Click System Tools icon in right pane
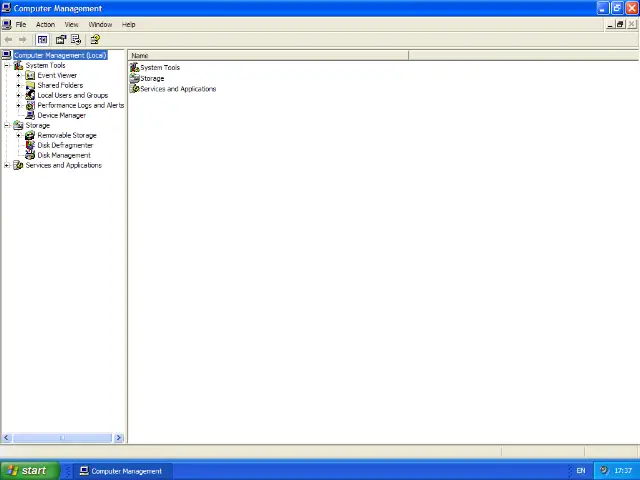 click(x=135, y=67)
